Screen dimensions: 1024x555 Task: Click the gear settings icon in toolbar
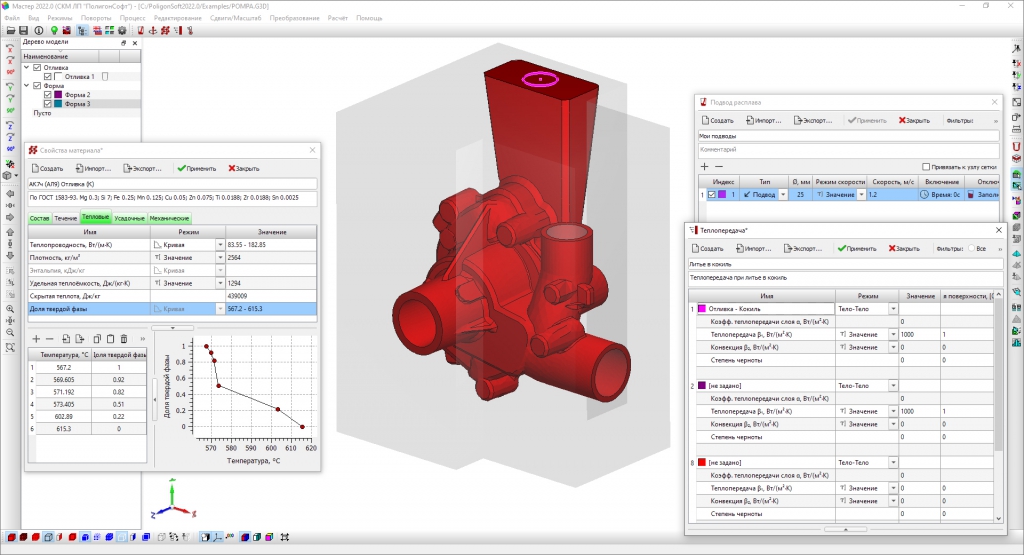pyautogui.click(x=122, y=31)
